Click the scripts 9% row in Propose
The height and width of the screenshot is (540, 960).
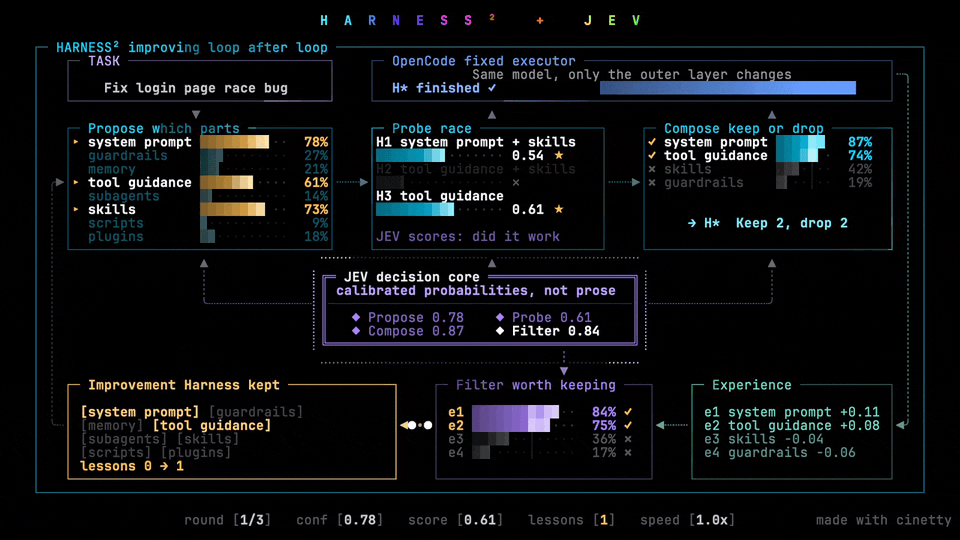208,223
